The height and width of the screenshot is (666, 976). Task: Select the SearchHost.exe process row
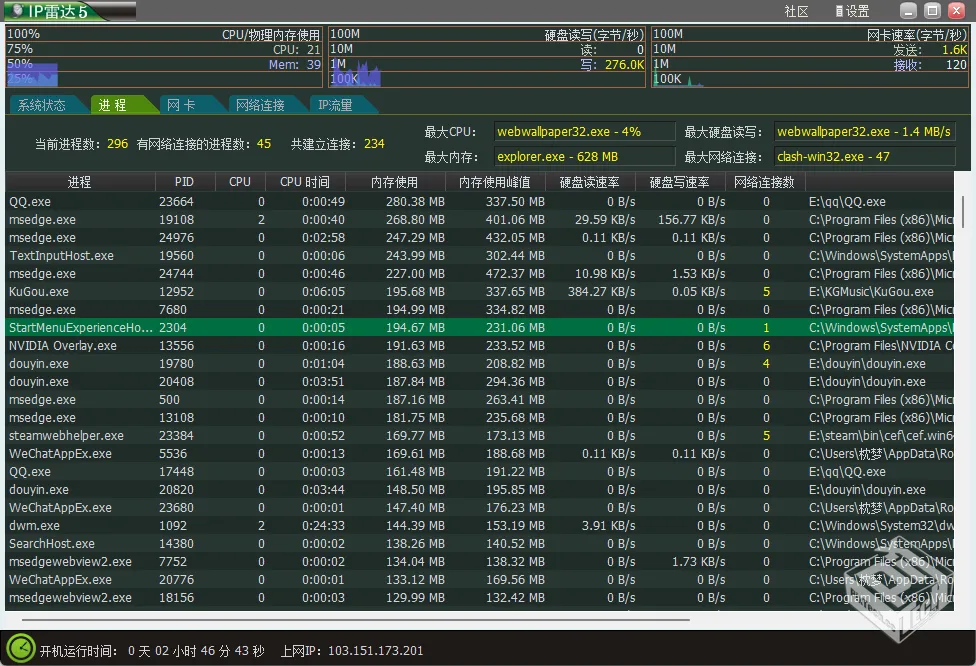coord(479,544)
